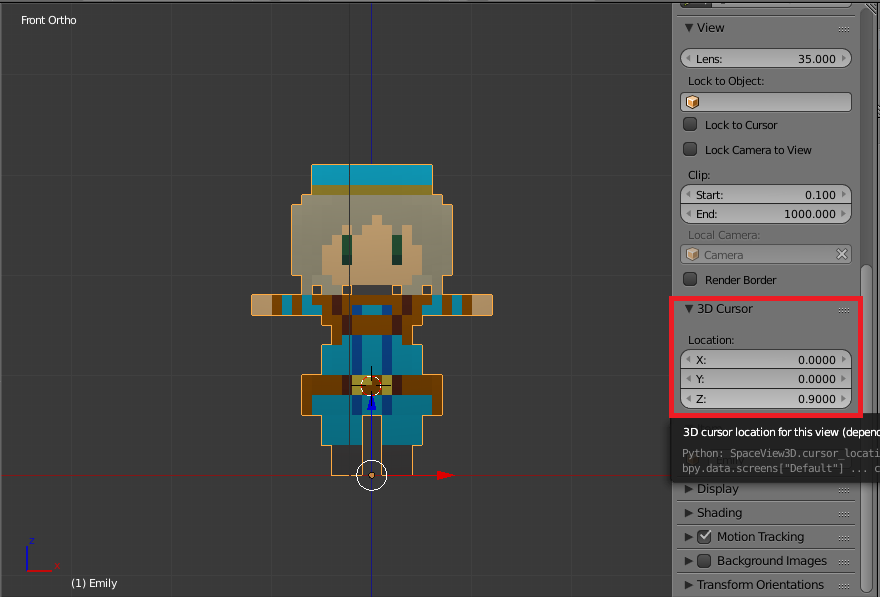Click the Local Camera field
Screen dimensions: 880x597
[766, 254]
